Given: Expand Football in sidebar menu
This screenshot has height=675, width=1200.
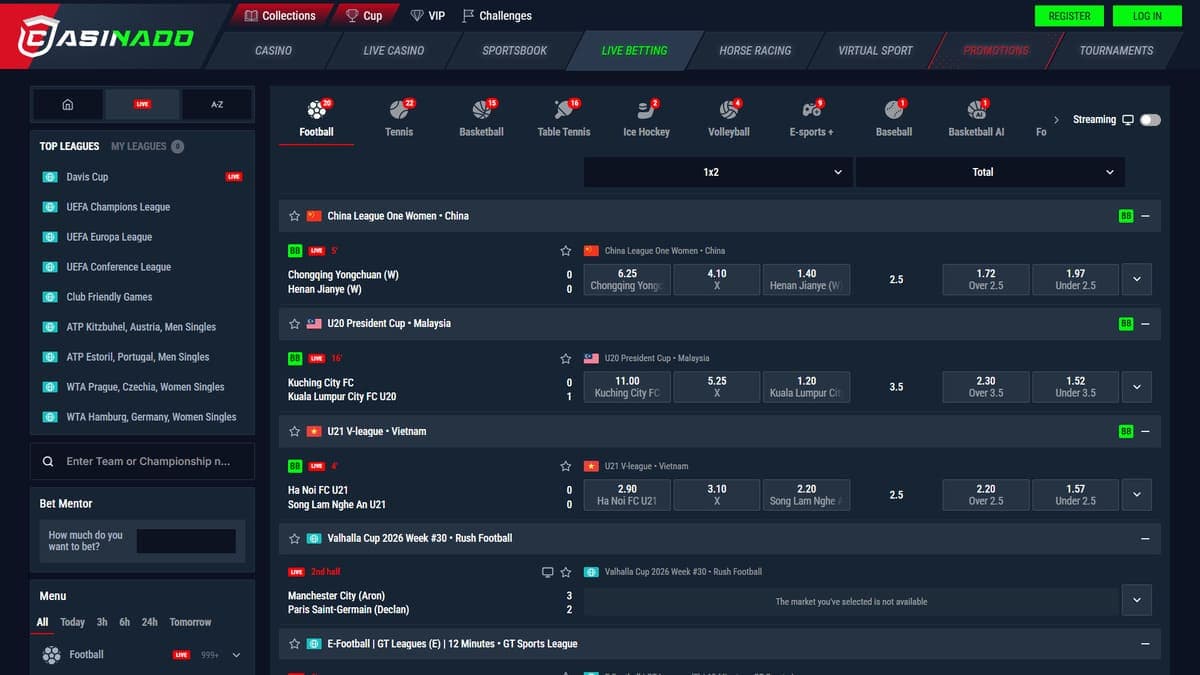Looking at the screenshot, I should pos(237,655).
